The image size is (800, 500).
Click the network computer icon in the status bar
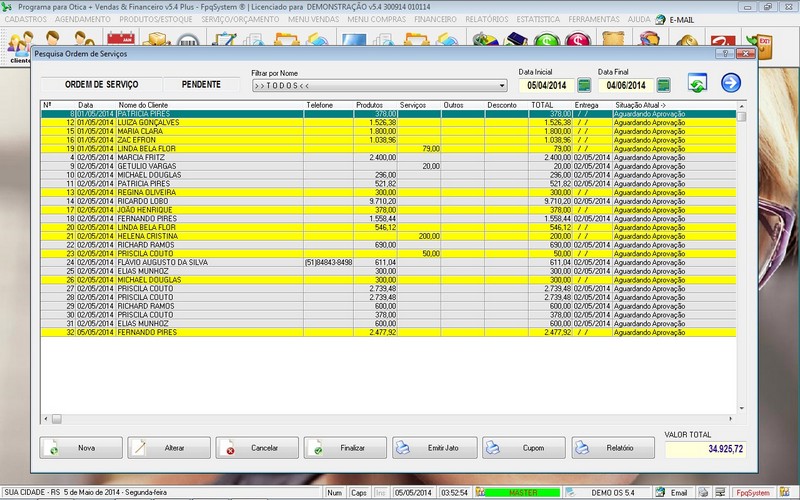point(720,492)
